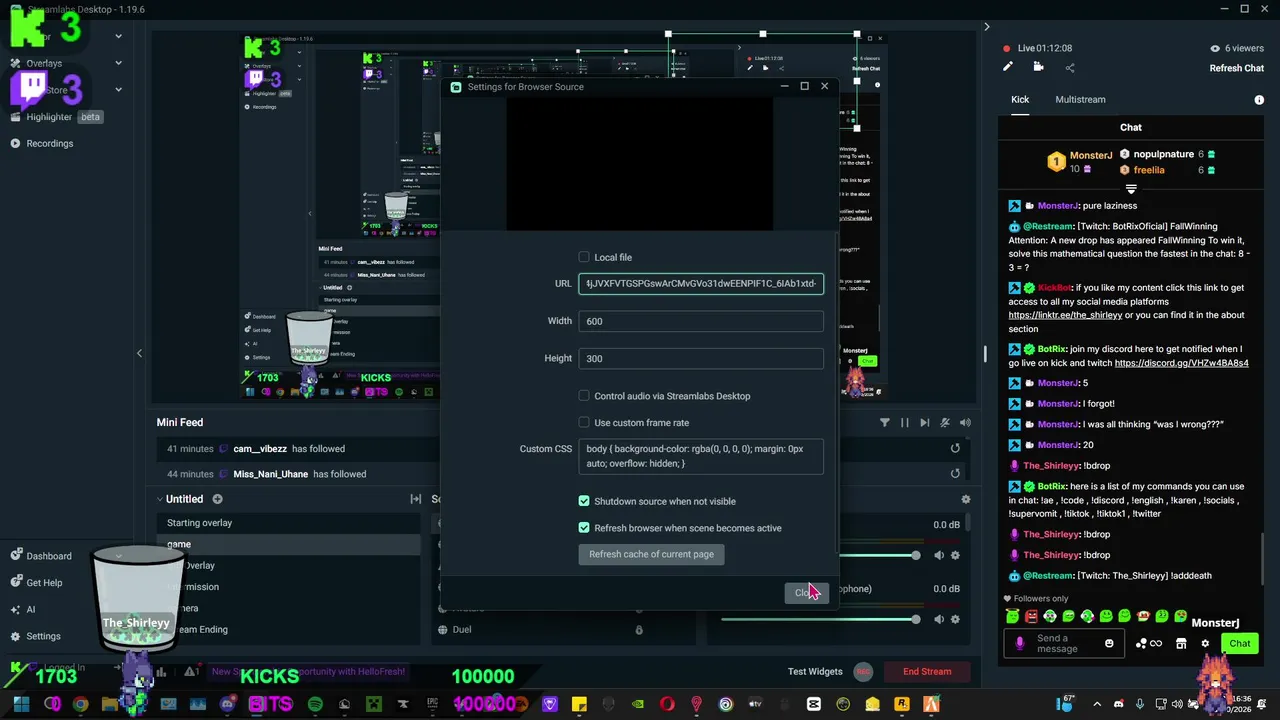Enable the Local file checkbox
Image resolution: width=1280 pixels, height=720 pixels.
click(x=584, y=257)
